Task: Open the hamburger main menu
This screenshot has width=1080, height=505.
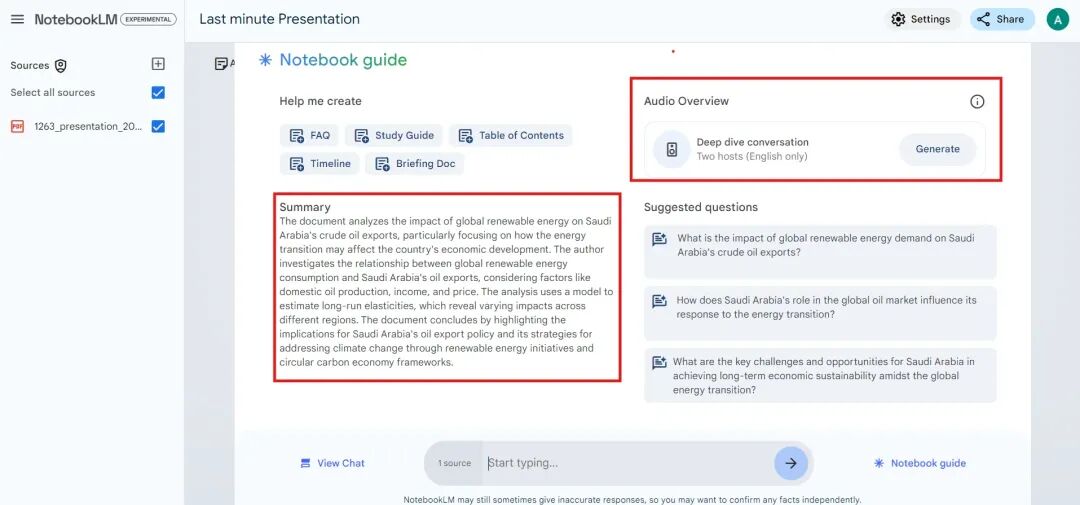Action: pyautogui.click(x=17, y=19)
